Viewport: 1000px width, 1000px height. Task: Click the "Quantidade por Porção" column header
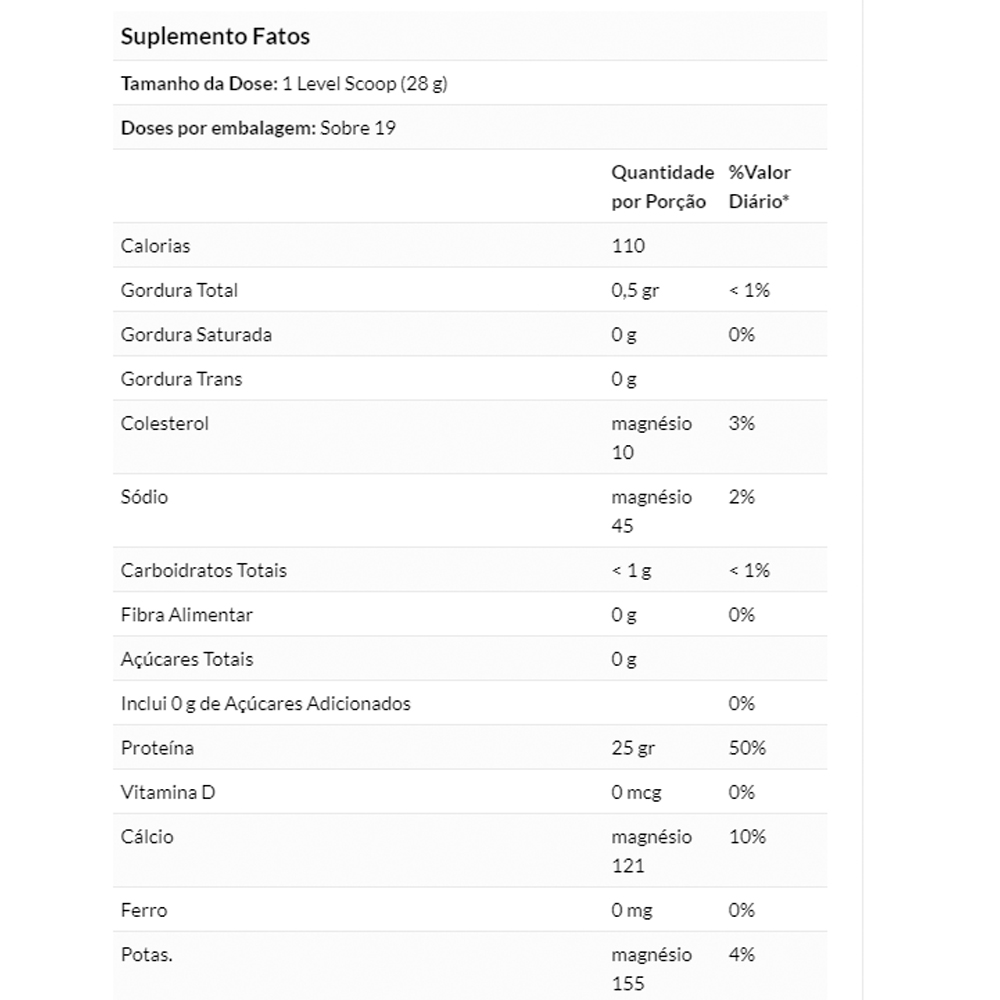[x=662, y=187]
